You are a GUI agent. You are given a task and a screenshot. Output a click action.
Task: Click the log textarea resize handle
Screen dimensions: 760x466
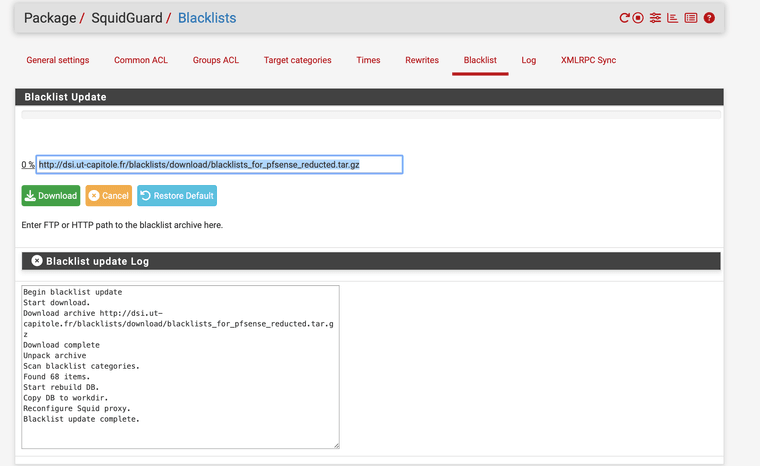tap(336, 445)
